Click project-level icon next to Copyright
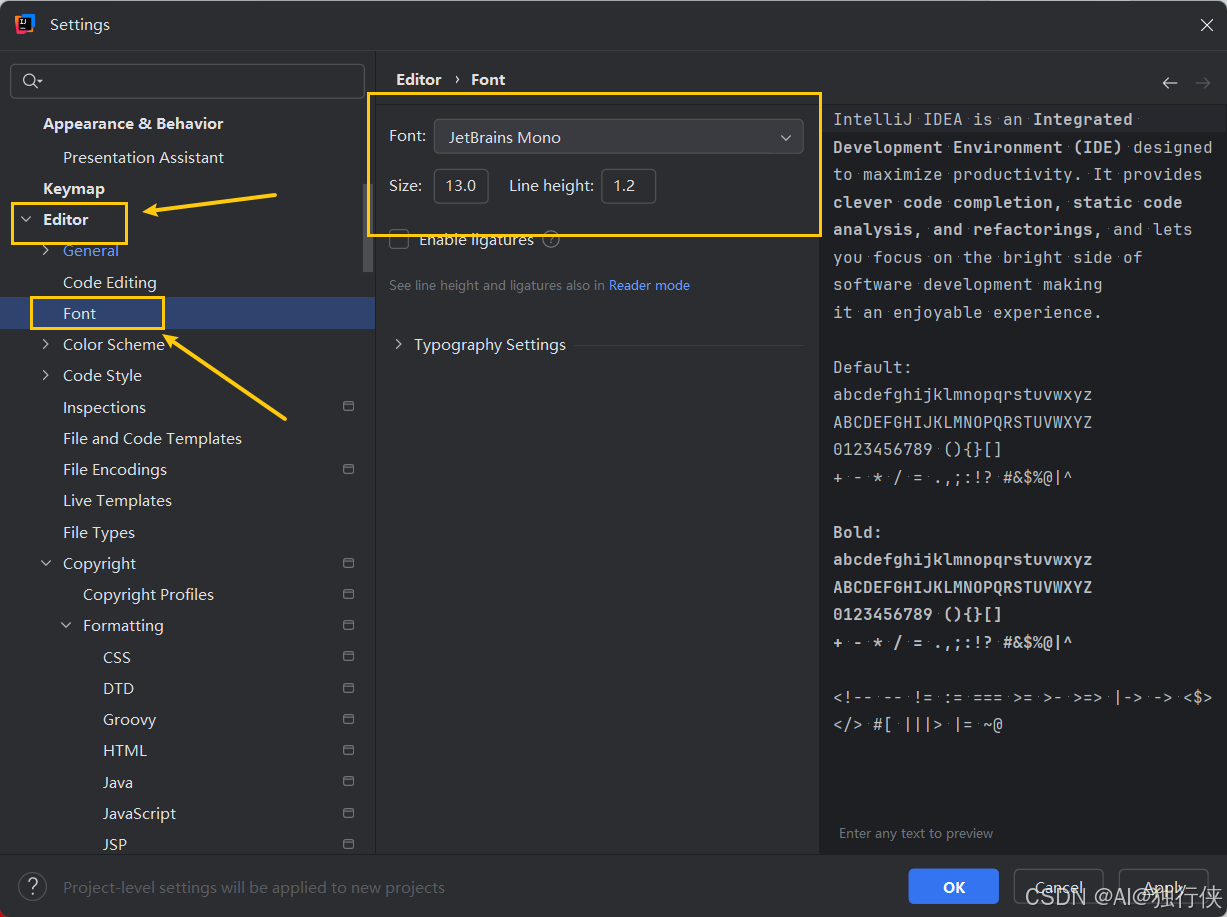Viewport: 1227px width, 917px height. point(349,563)
